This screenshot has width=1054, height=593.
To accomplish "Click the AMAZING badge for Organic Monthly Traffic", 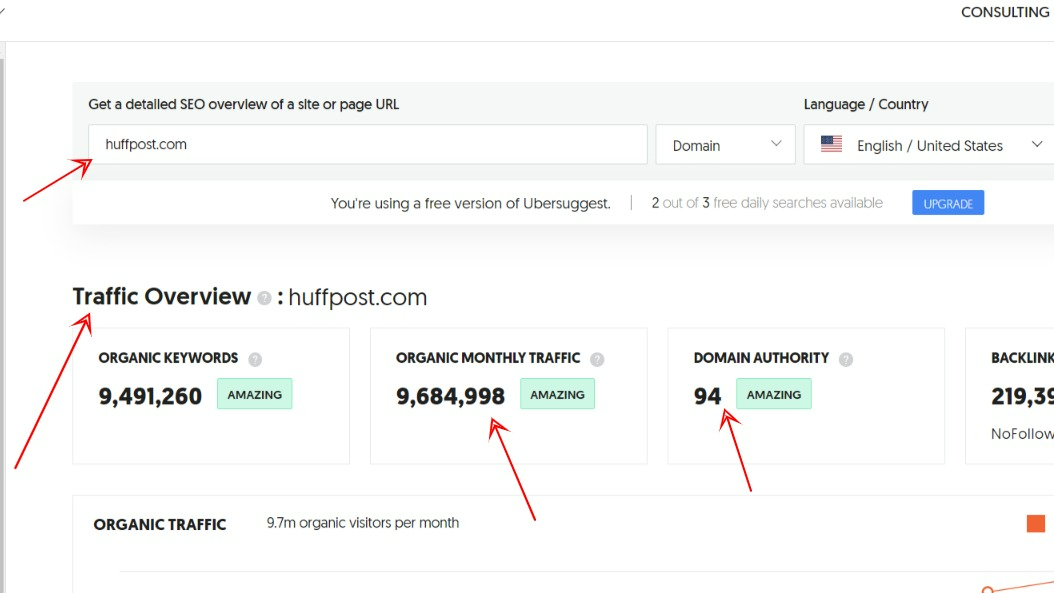I will [x=557, y=394].
